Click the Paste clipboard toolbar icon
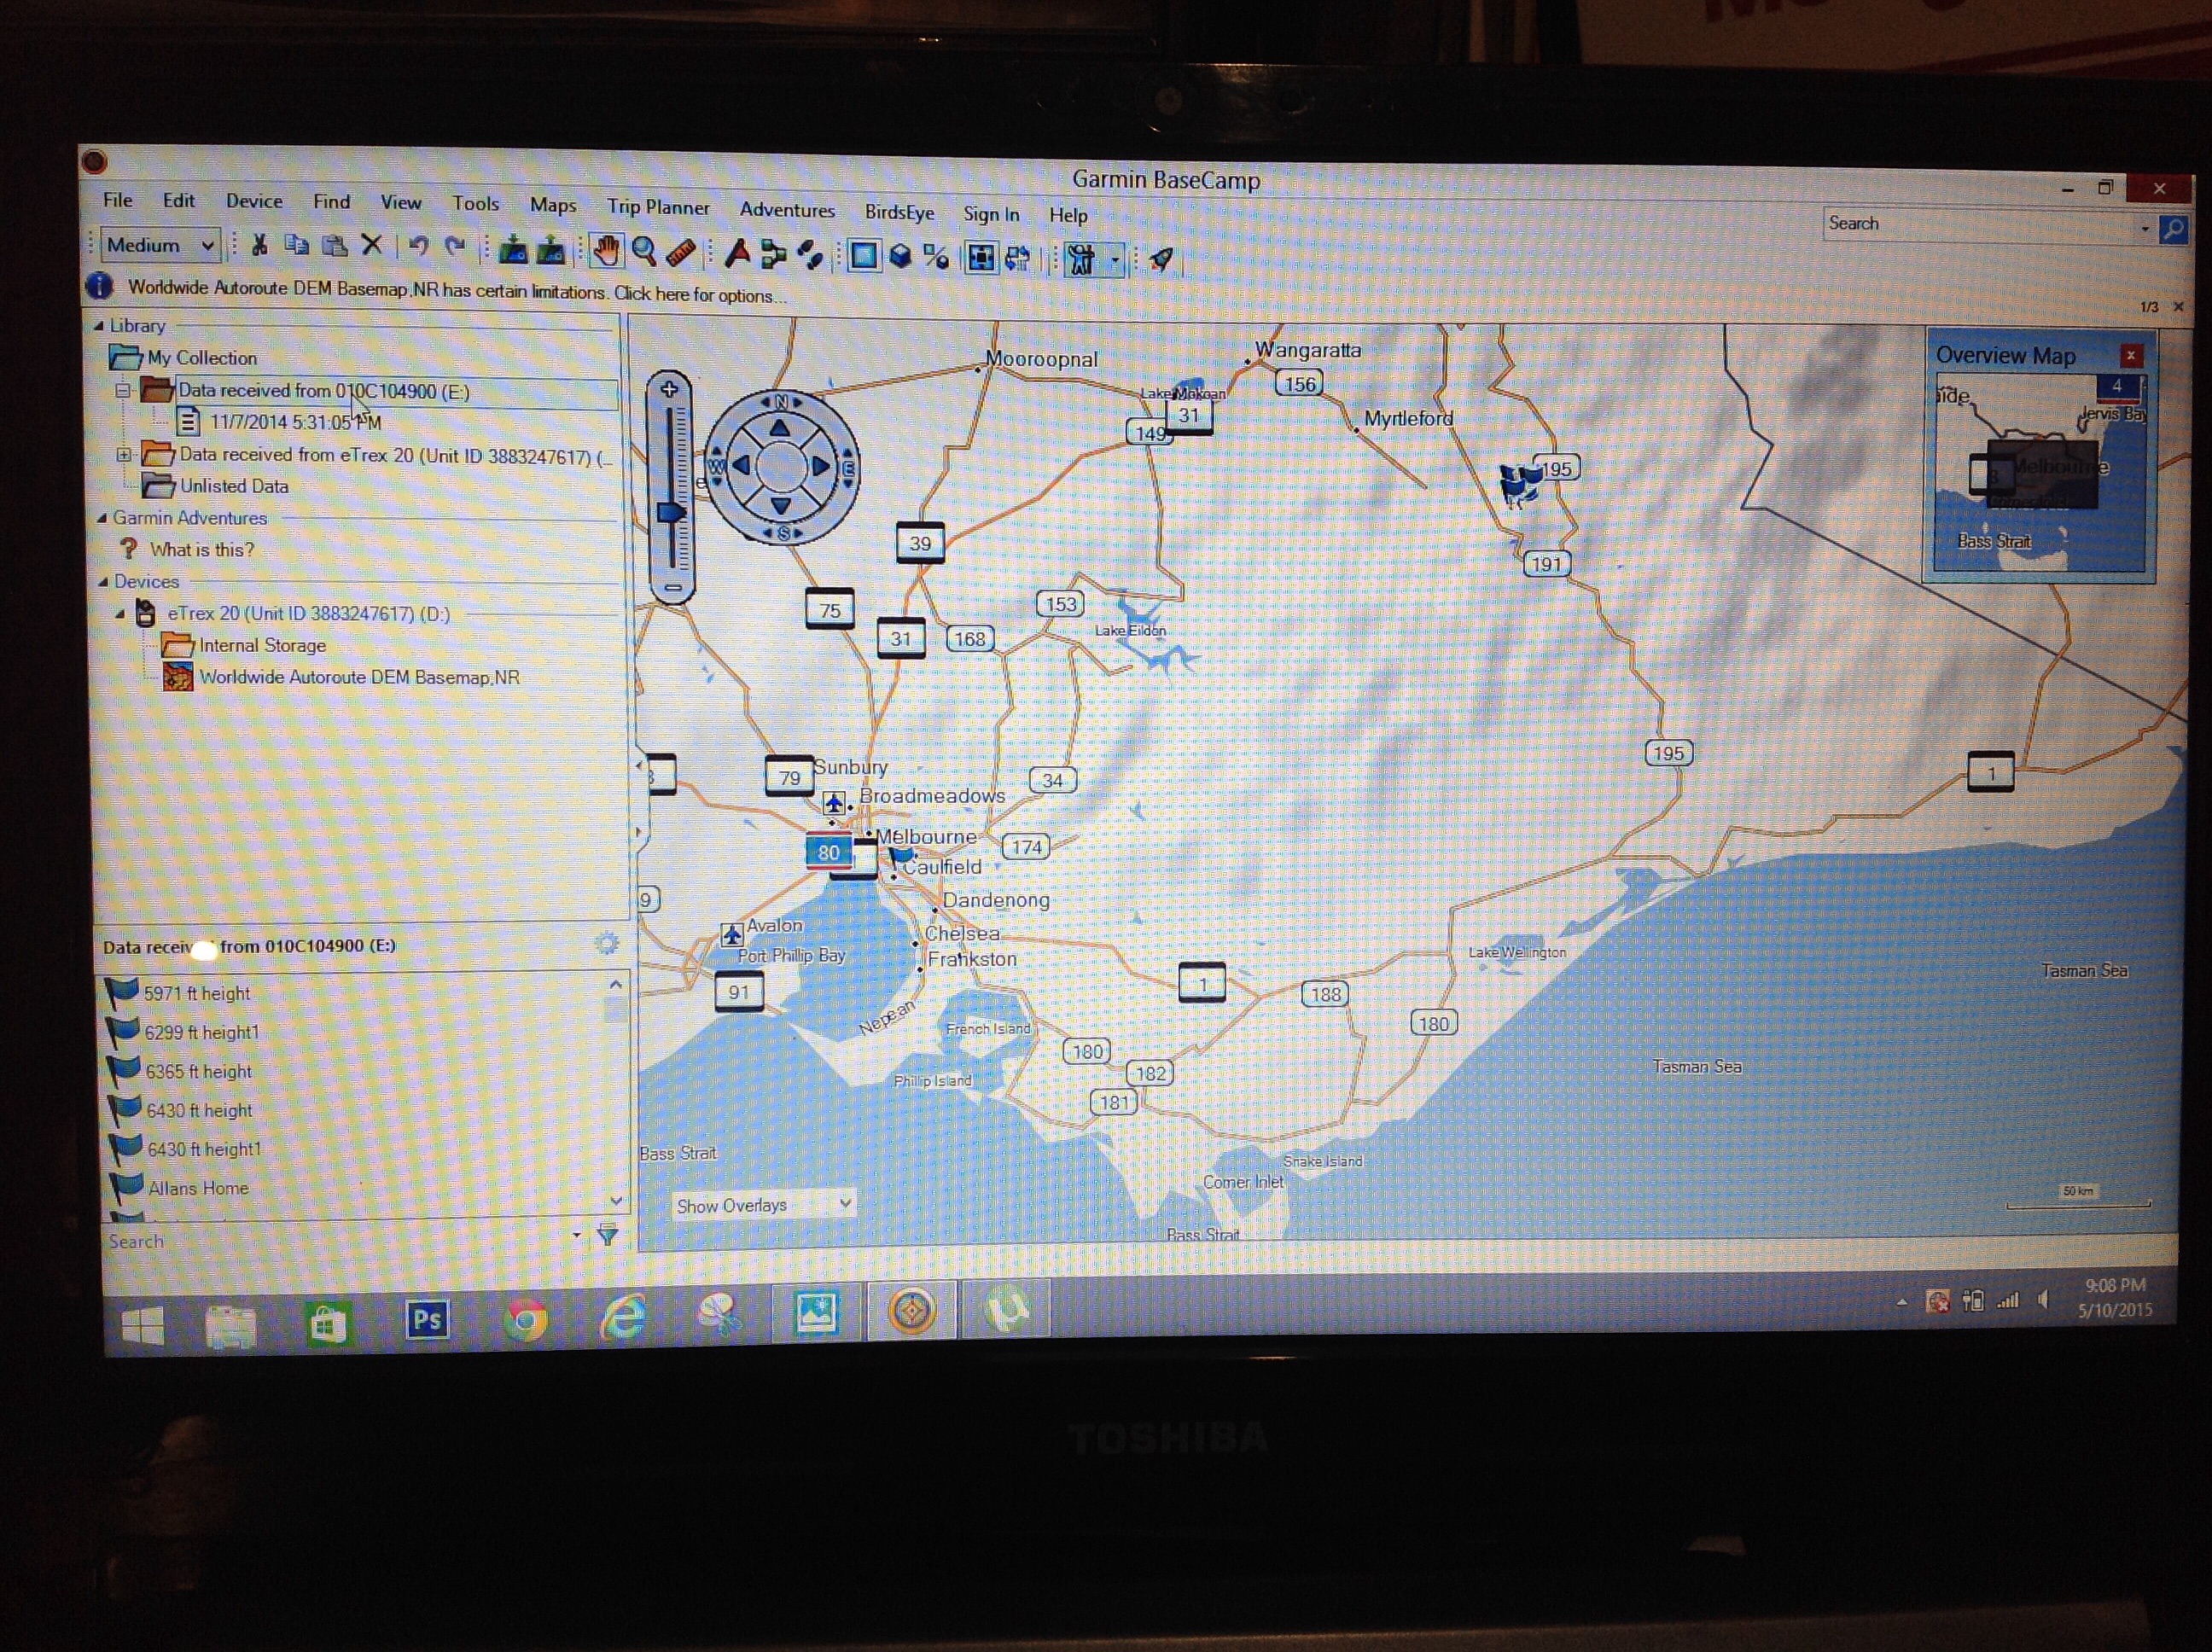This screenshot has height=1652, width=2212. click(x=334, y=246)
